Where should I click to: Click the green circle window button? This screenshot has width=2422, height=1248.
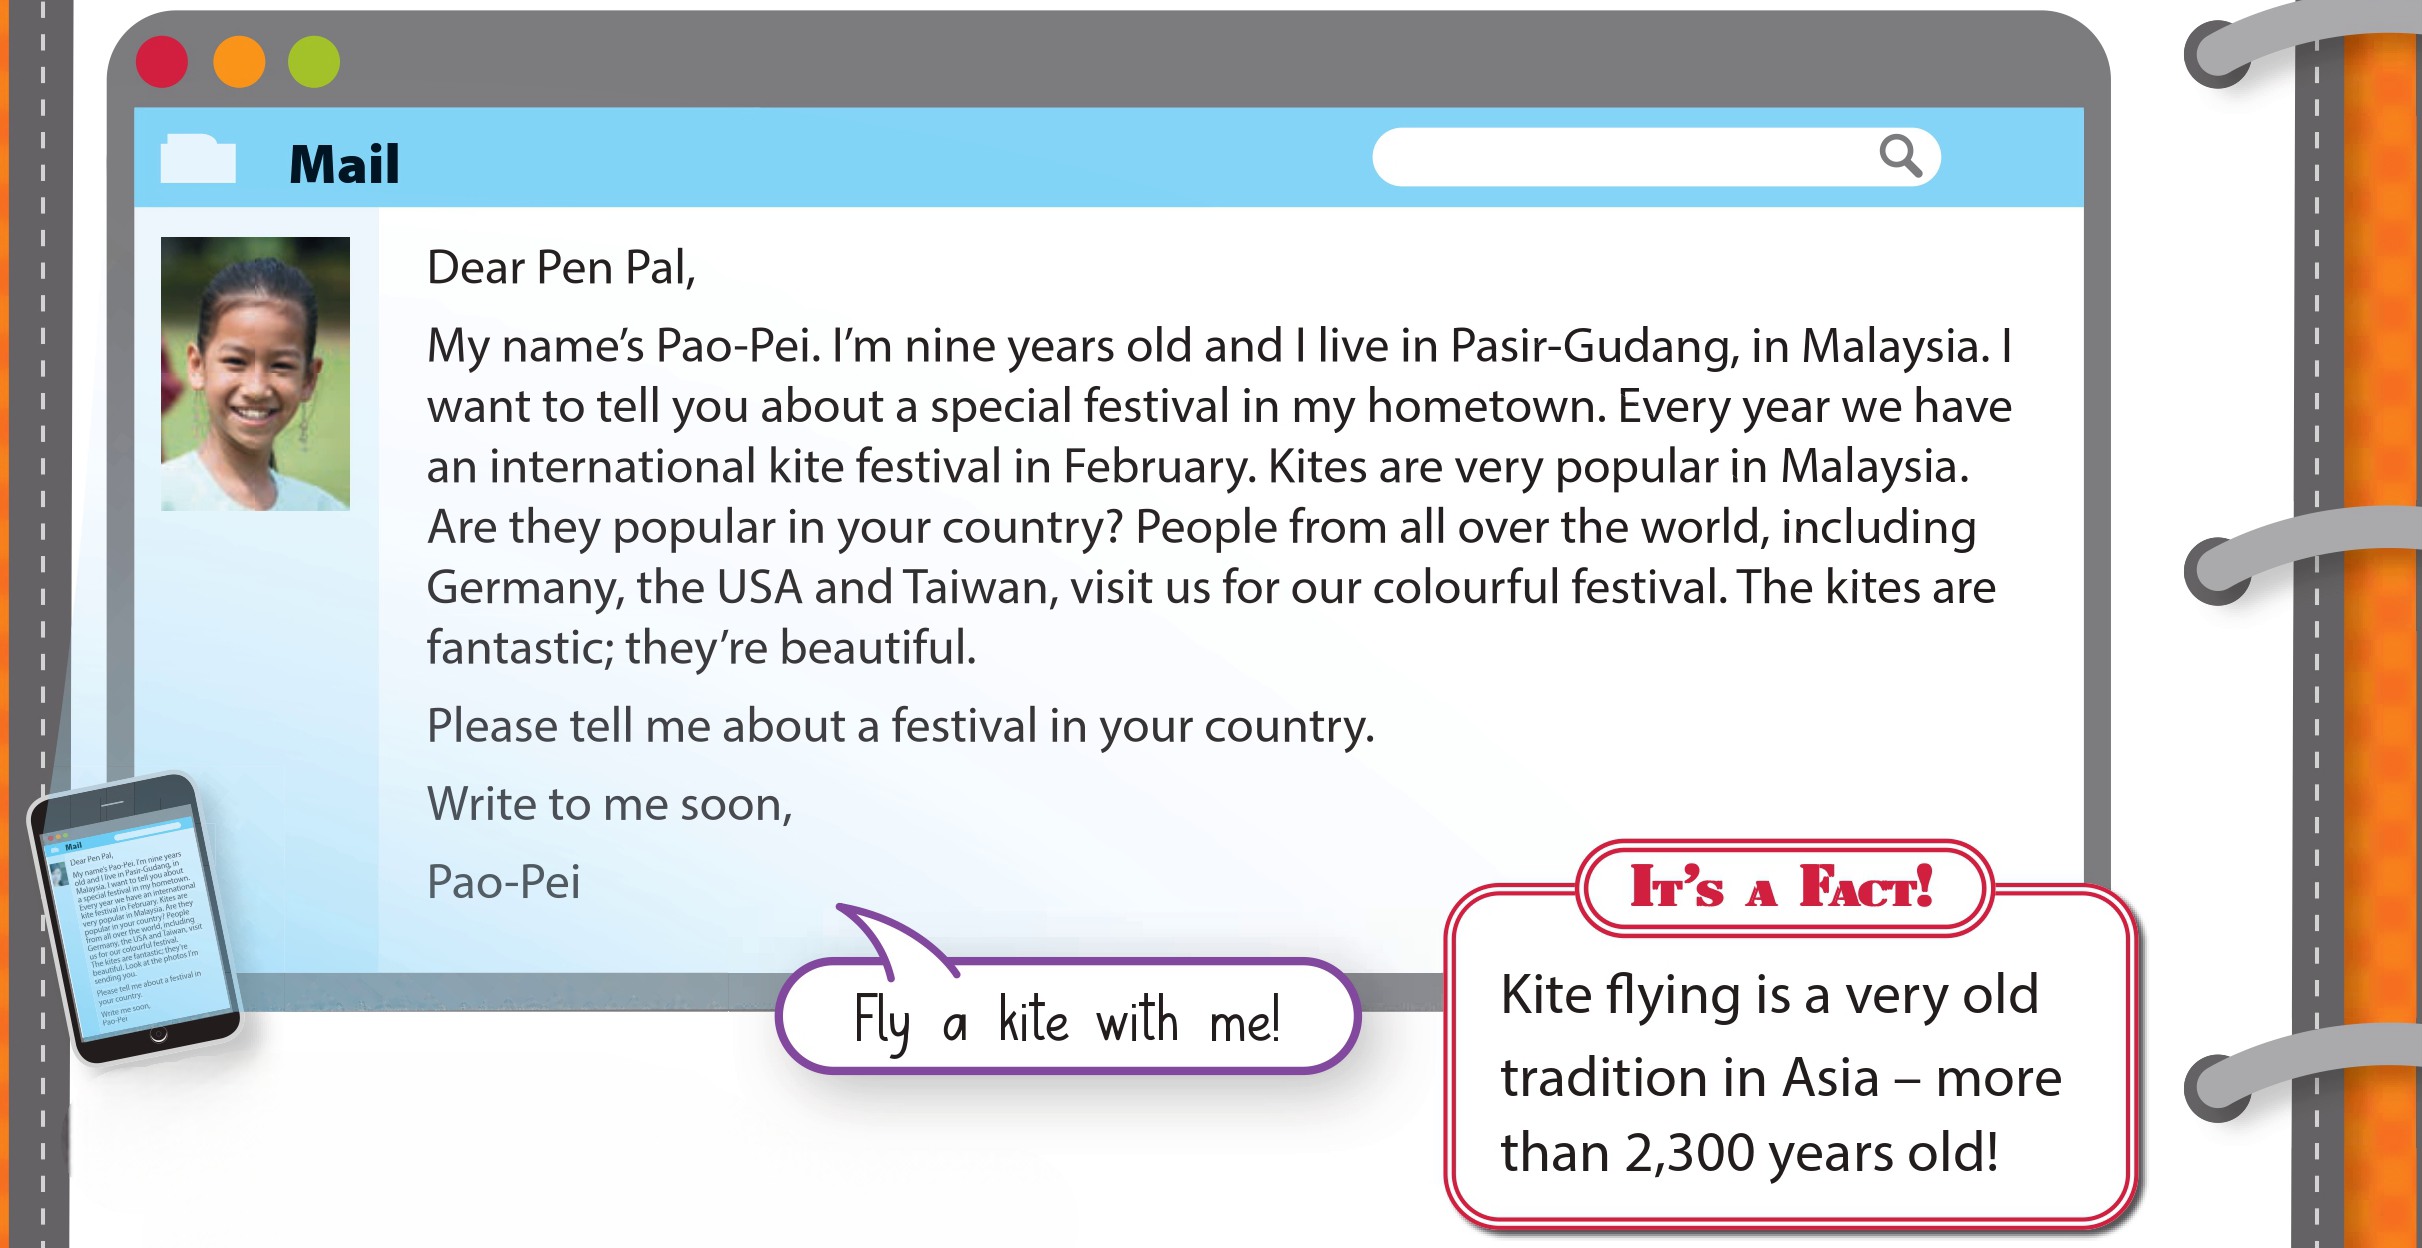[x=314, y=62]
